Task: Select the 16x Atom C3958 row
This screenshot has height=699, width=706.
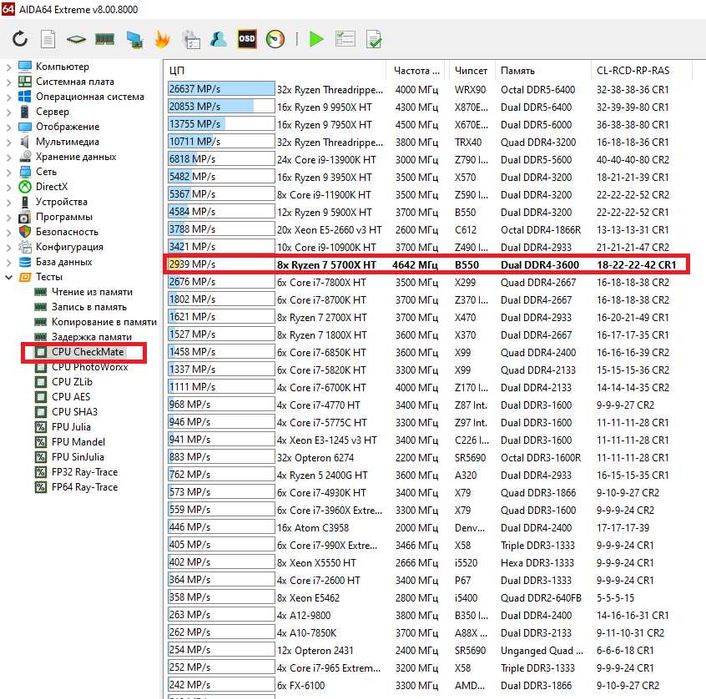Action: (x=426, y=527)
